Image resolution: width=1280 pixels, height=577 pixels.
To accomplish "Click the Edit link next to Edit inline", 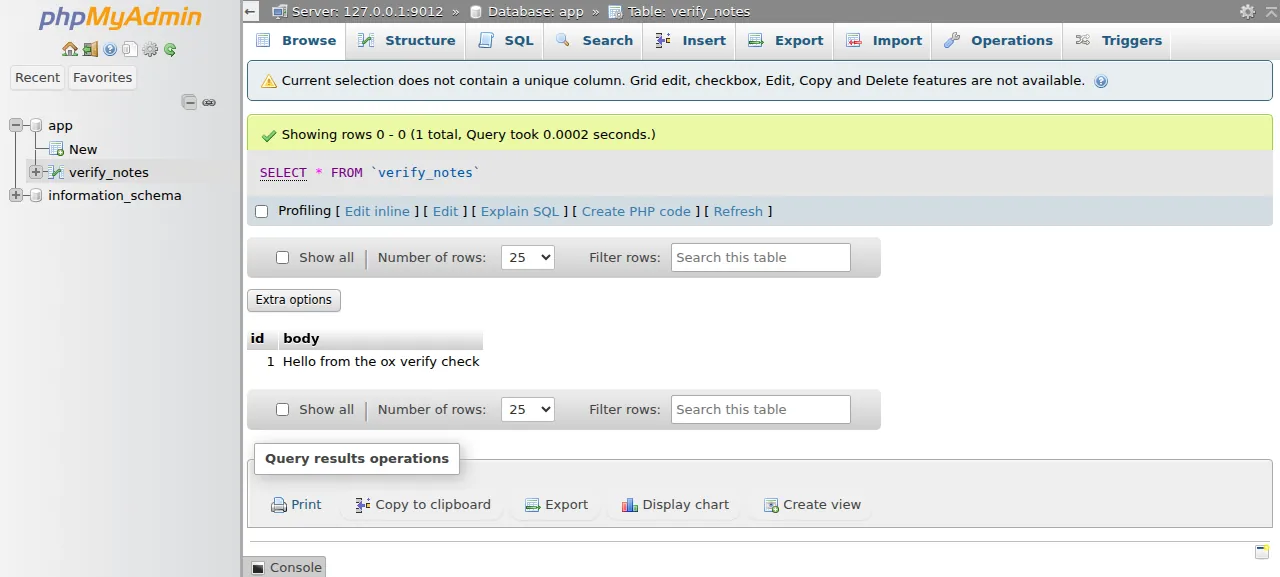I will point(445,211).
